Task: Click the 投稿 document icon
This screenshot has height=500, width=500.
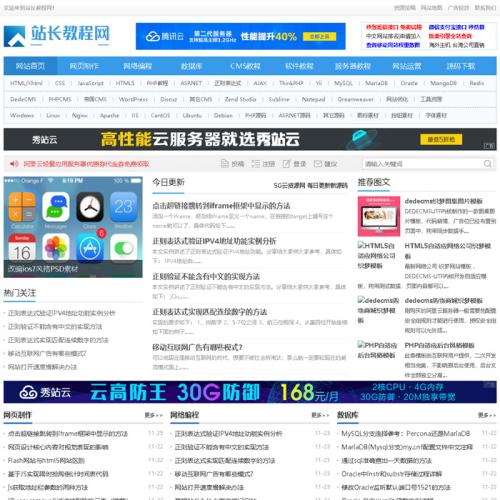Action: (225, 164)
